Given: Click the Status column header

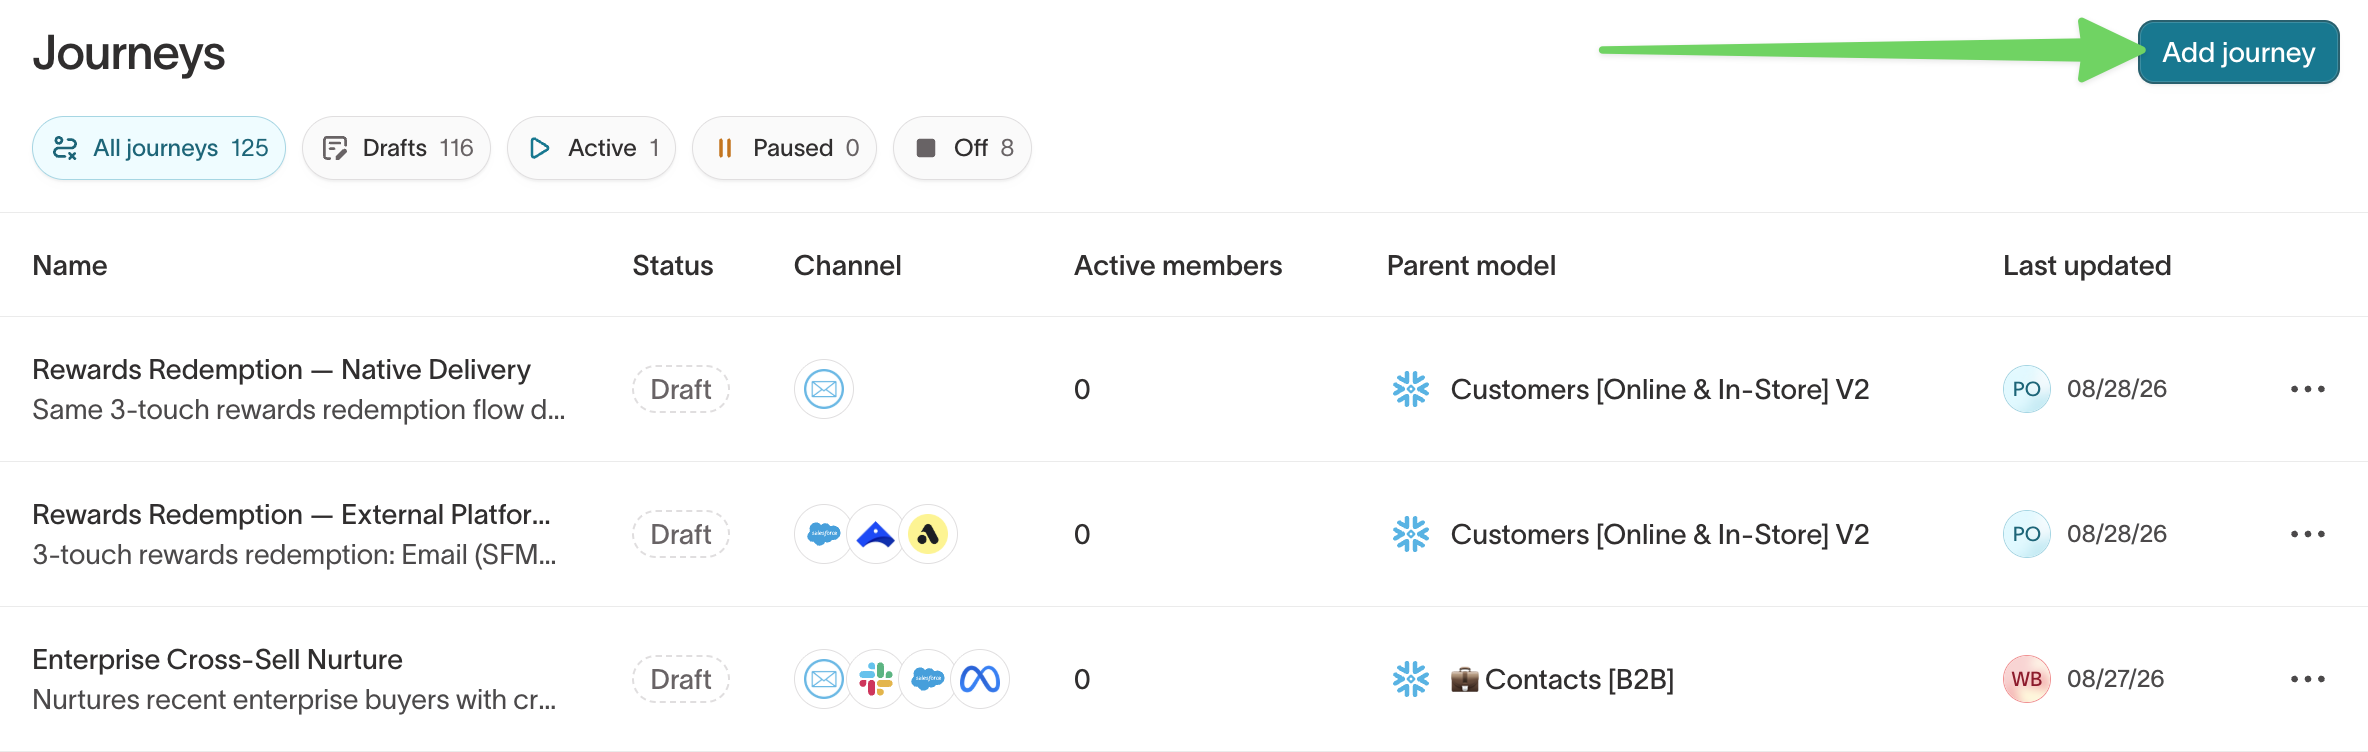Looking at the screenshot, I should pos(673,266).
